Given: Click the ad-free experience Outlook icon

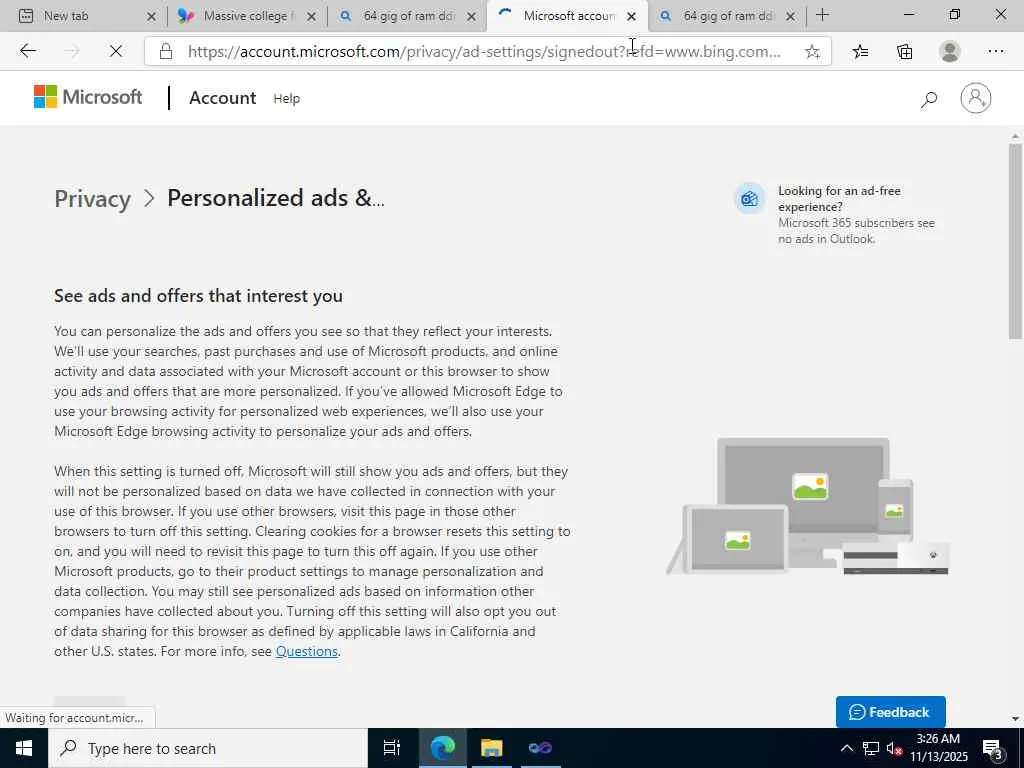Looking at the screenshot, I should pos(750,199).
